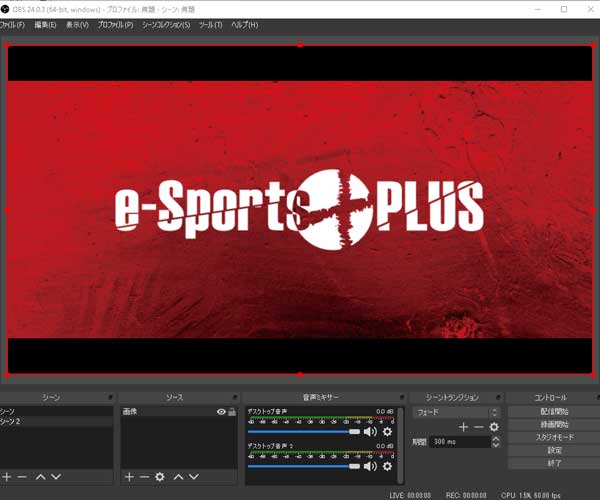Open source properties via the gear icon
The width and height of the screenshot is (600, 500).
point(160,477)
